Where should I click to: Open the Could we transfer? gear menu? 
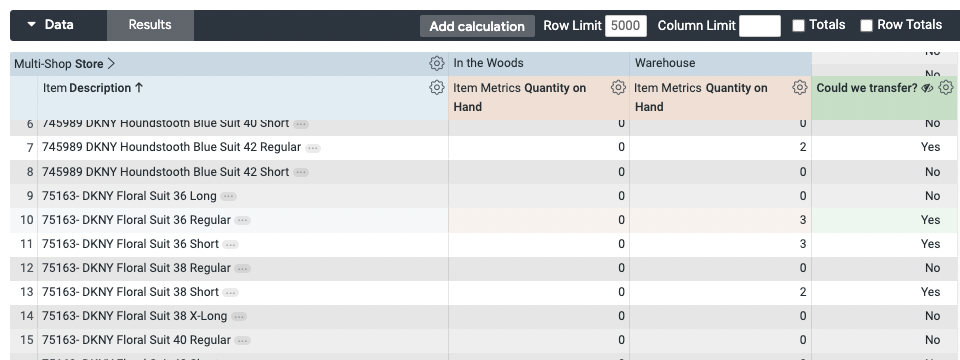946,88
